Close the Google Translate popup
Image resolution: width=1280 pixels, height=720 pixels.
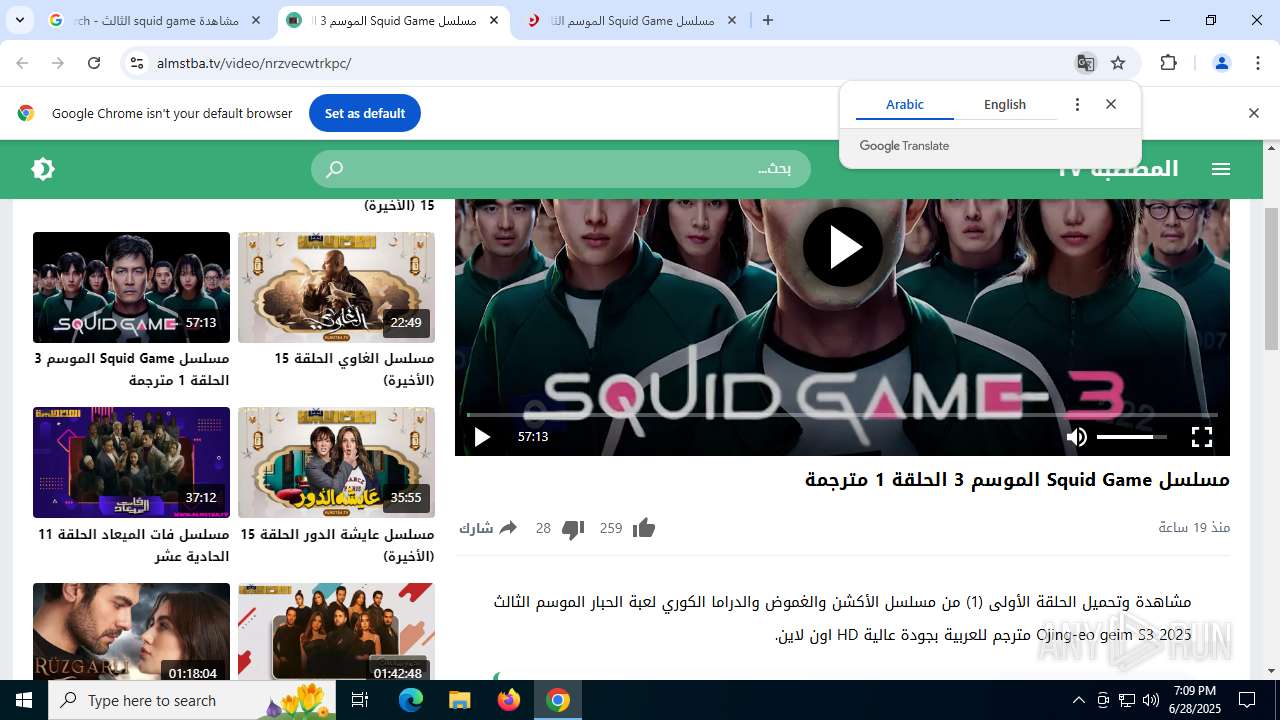(x=1111, y=104)
